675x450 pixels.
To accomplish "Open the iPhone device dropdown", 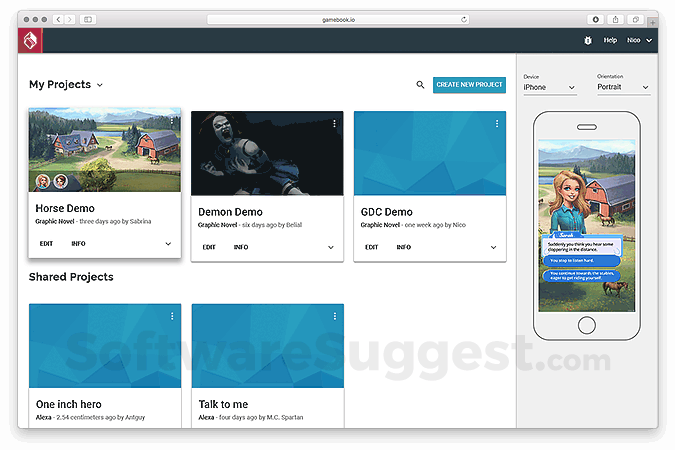I will [x=549, y=87].
